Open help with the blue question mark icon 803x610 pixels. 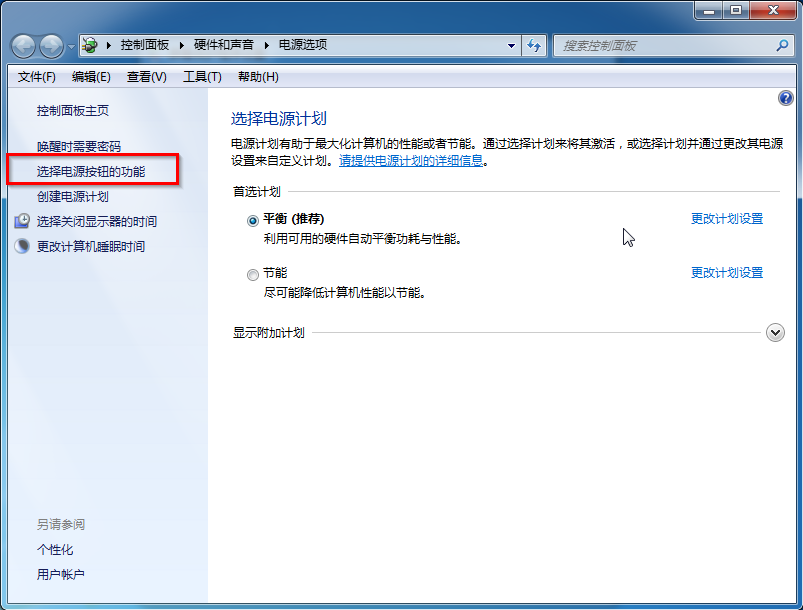(785, 98)
